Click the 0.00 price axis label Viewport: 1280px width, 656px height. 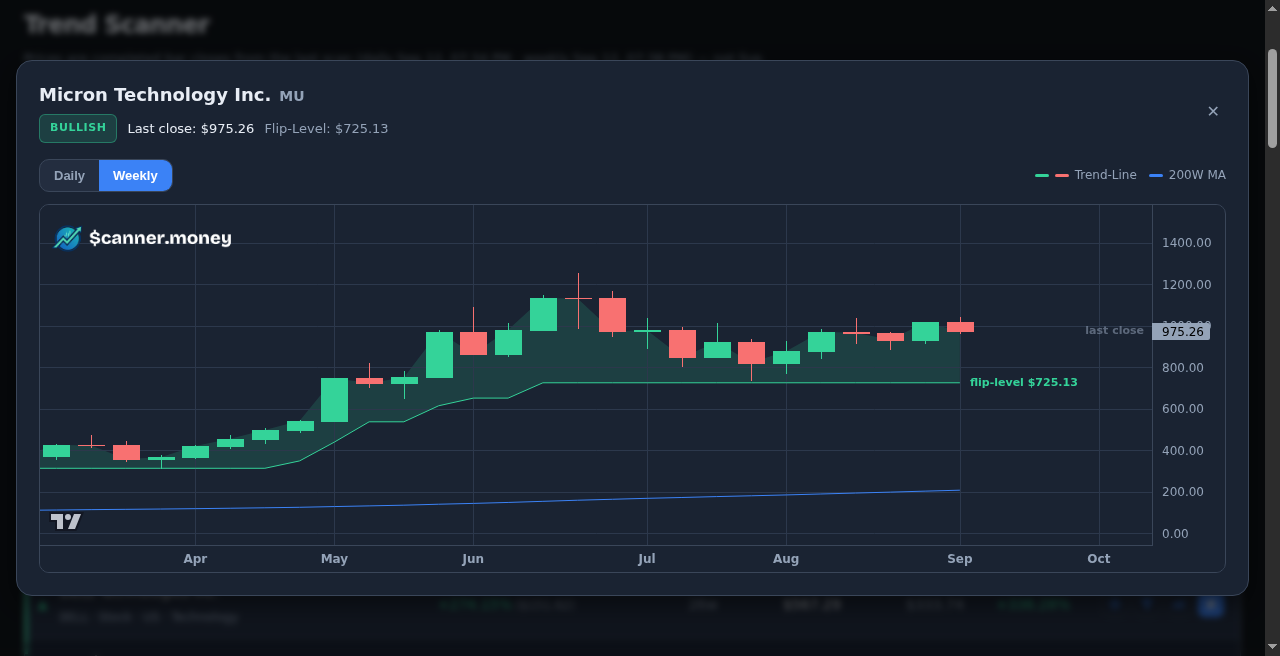[x=1175, y=534]
